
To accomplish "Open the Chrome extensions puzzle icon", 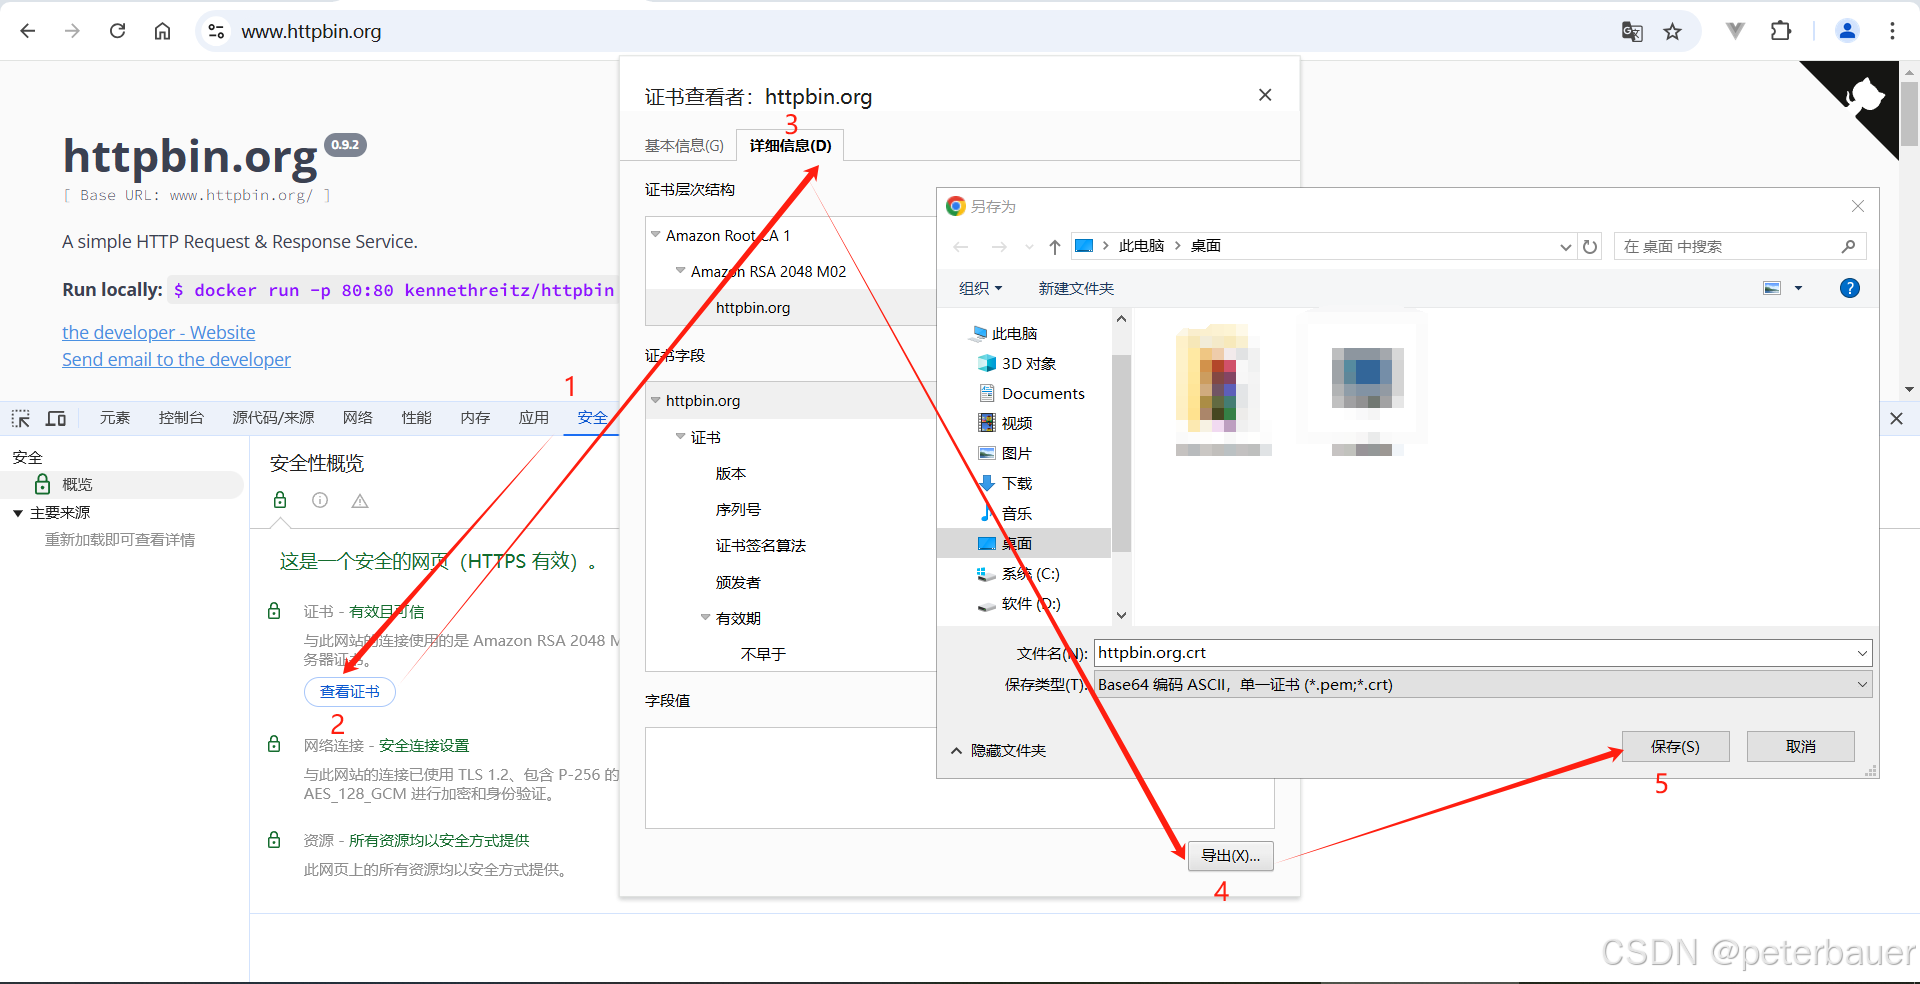I will tap(1782, 31).
